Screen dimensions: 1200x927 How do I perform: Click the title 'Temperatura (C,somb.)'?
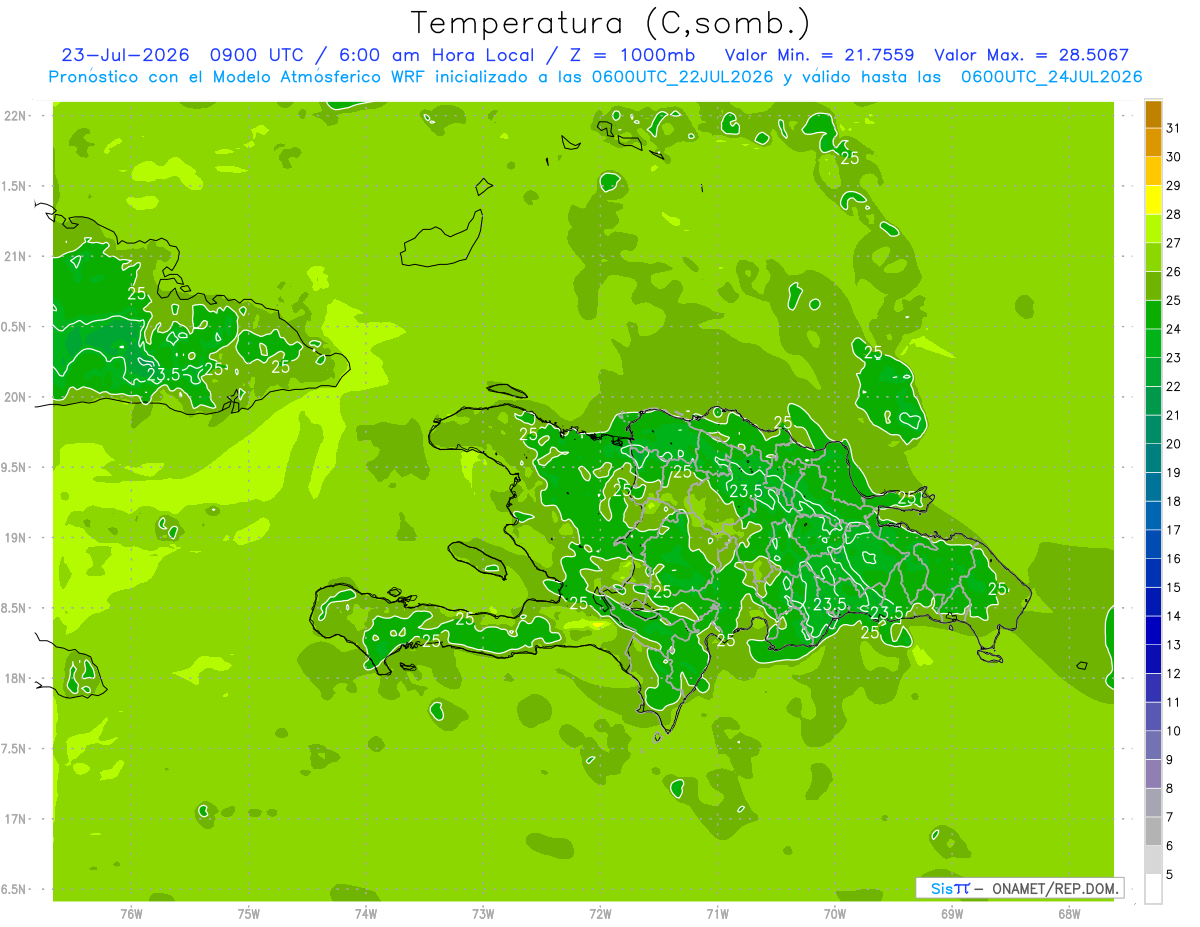click(610, 23)
